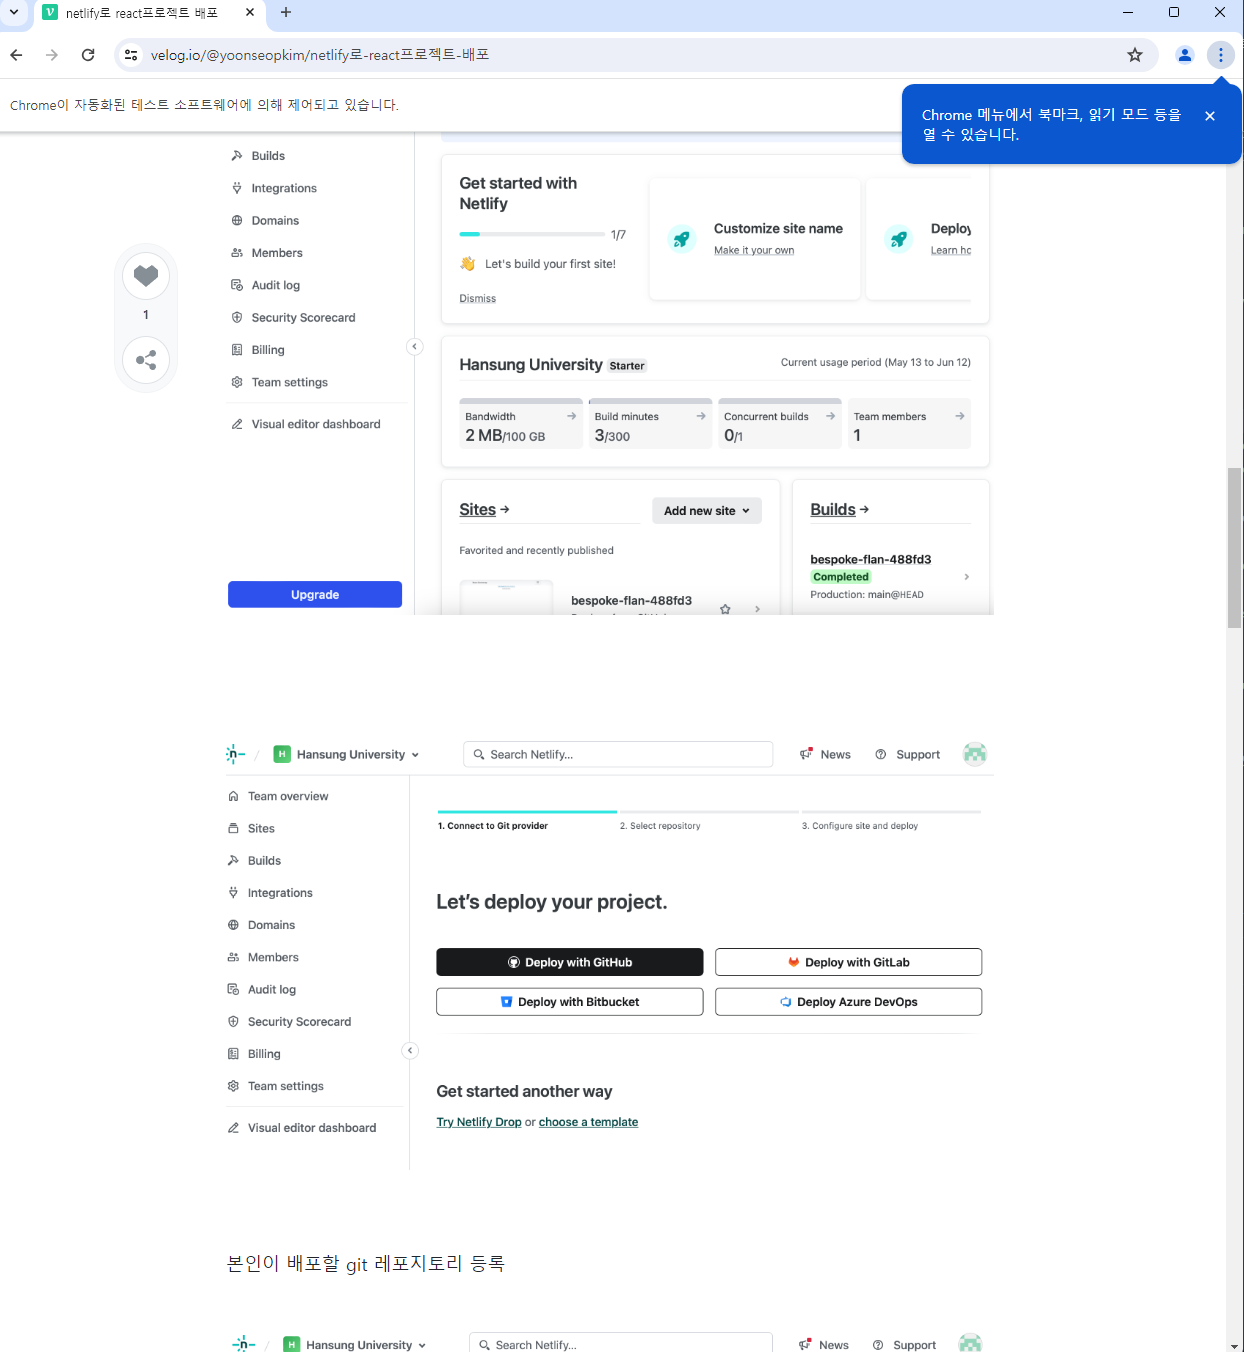Click Make it your own link

(754, 251)
